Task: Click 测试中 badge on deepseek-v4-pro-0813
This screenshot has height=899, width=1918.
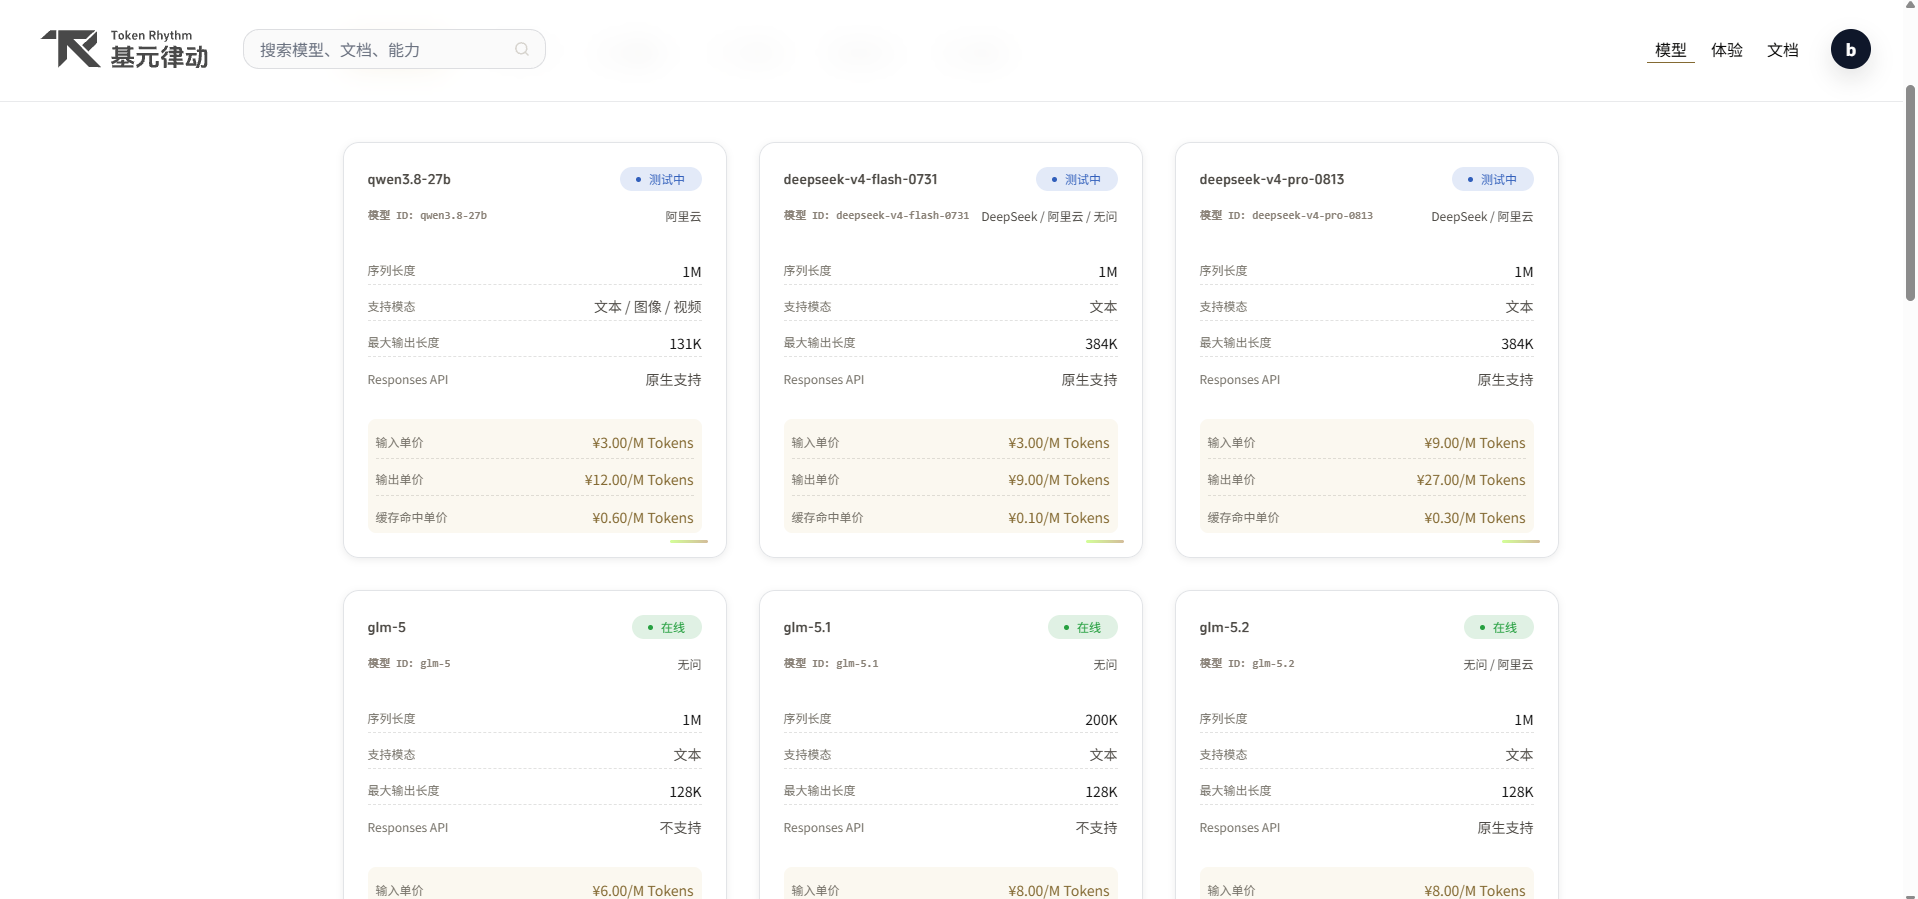Action: pyautogui.click(x=1492, y=179)
